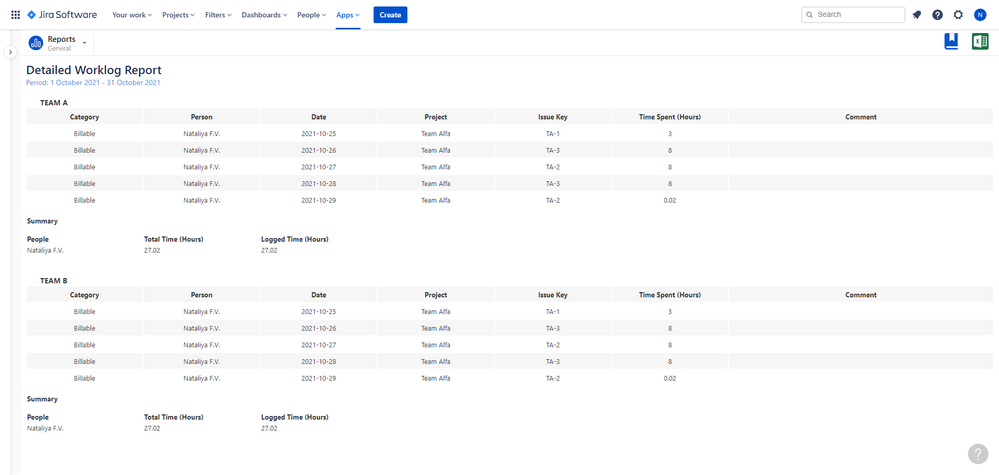999x475 pixels.
Task: Open the Filters dropdown menu
Action: pyautogui.click(x=219, y=15)
